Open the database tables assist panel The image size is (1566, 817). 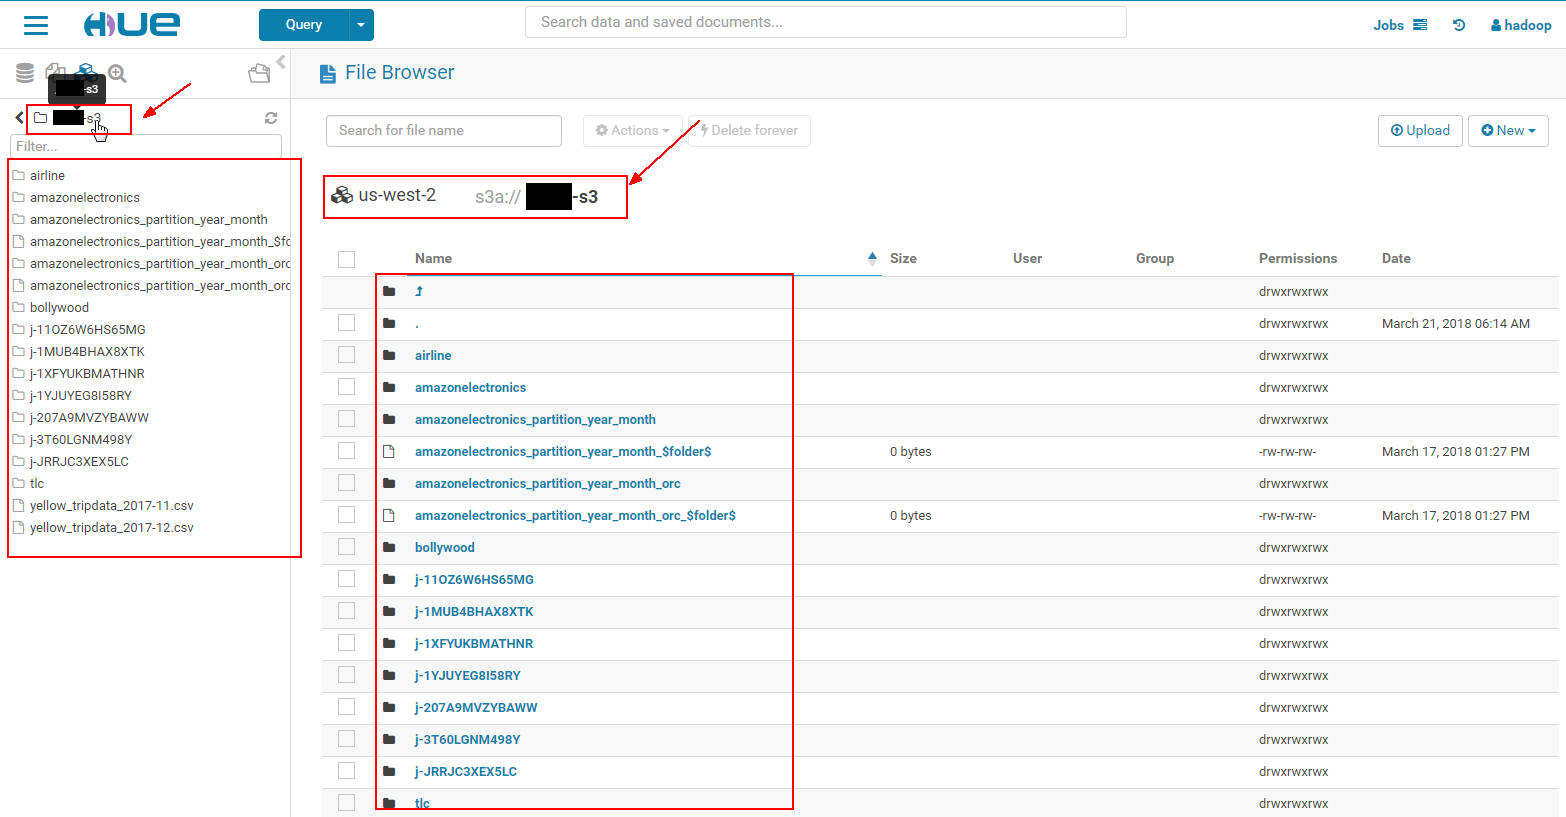click(24, 72)
